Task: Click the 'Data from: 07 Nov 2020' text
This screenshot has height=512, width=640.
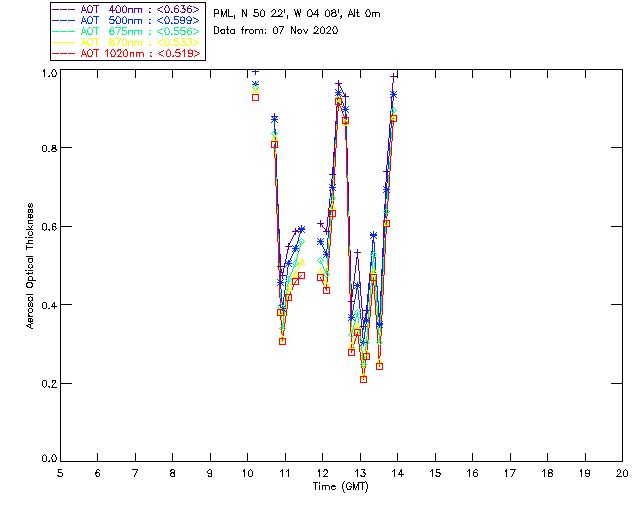Action: (x=276, y=30)
